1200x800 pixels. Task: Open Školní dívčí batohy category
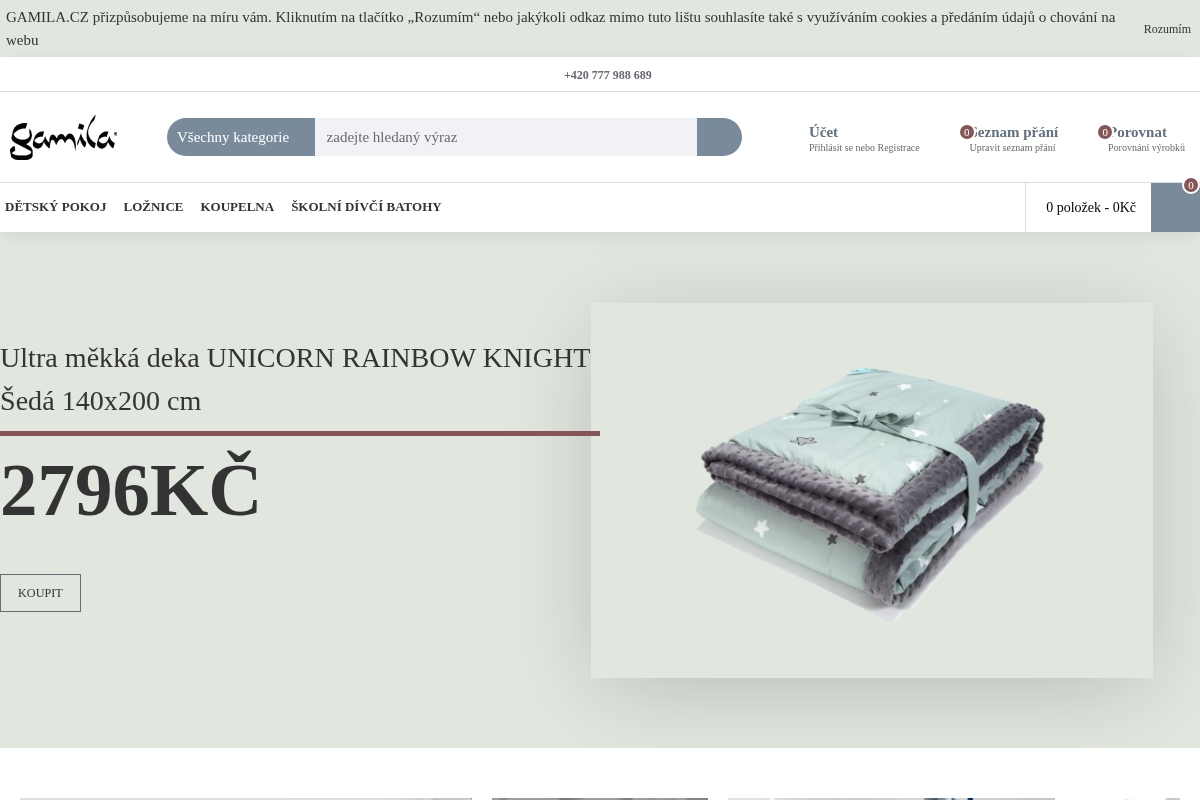click(366, 207)
